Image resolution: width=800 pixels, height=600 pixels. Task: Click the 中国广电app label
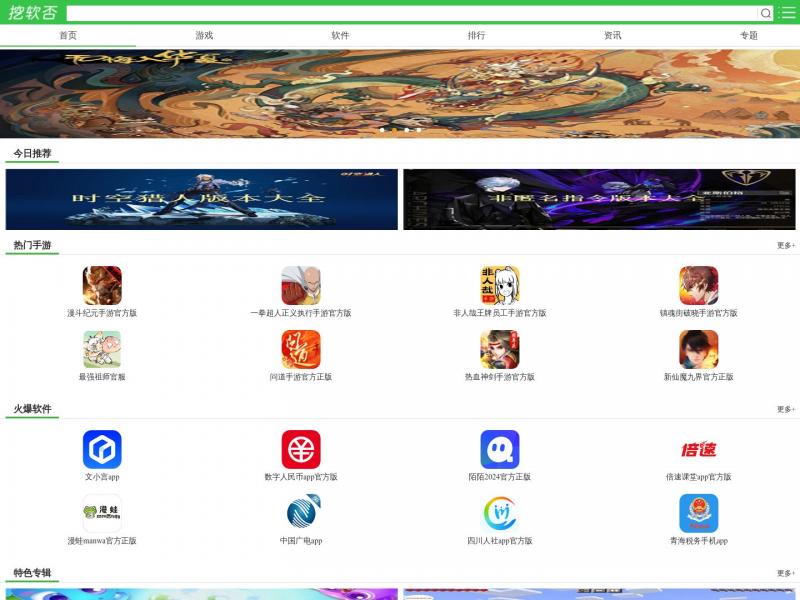tap(301, 540)
